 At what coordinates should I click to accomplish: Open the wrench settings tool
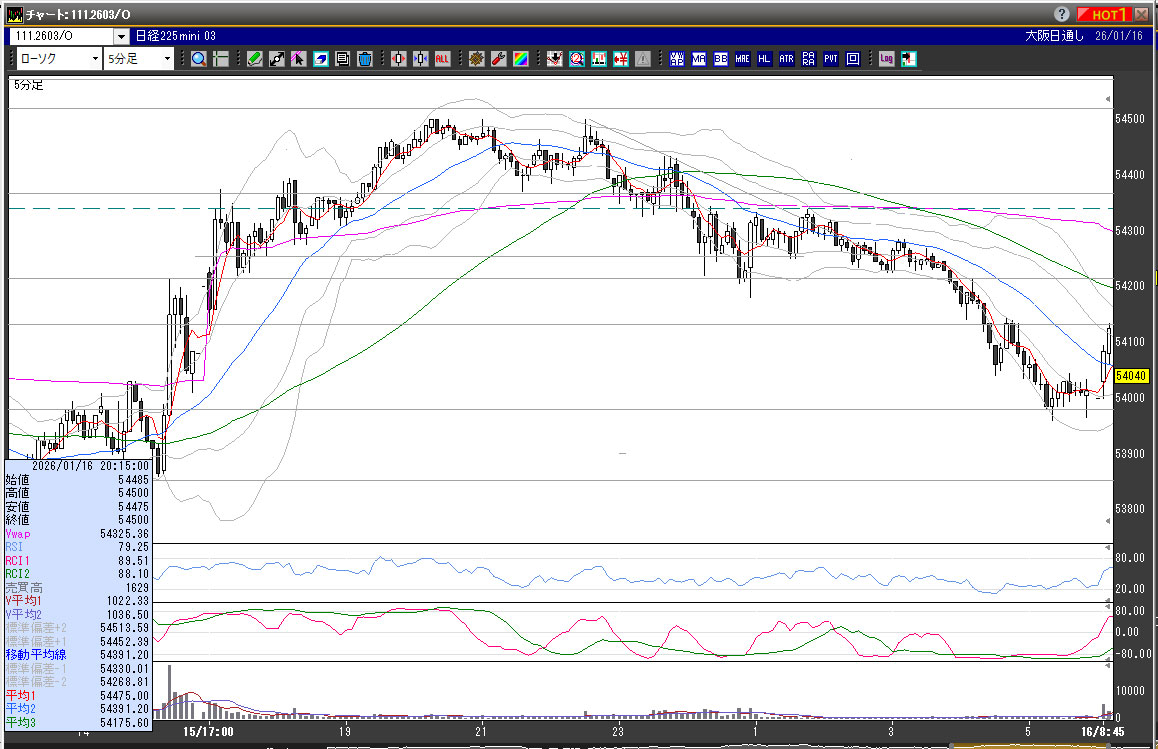498,59
